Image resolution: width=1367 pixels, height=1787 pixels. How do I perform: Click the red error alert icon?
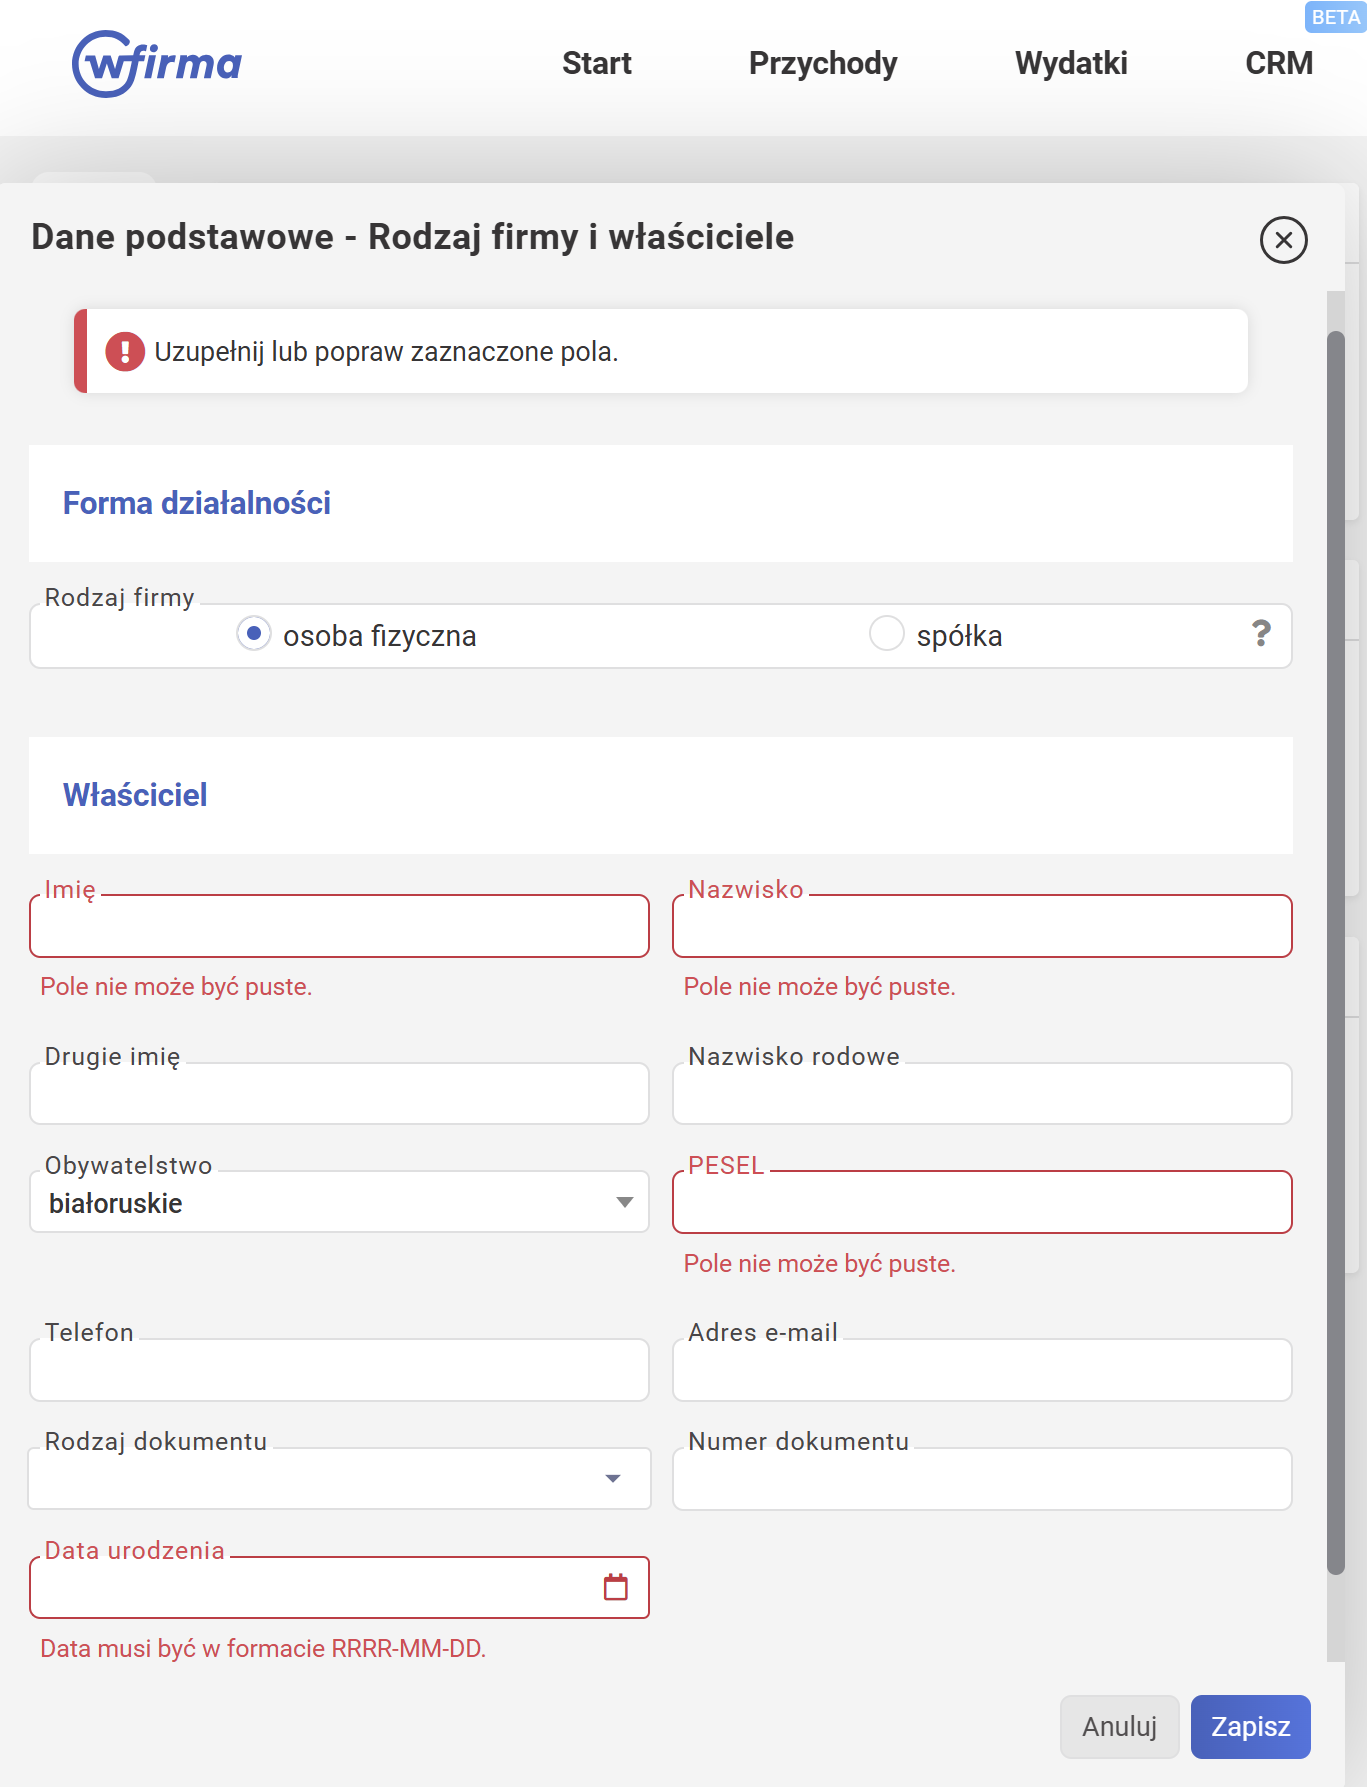point(125,352)
